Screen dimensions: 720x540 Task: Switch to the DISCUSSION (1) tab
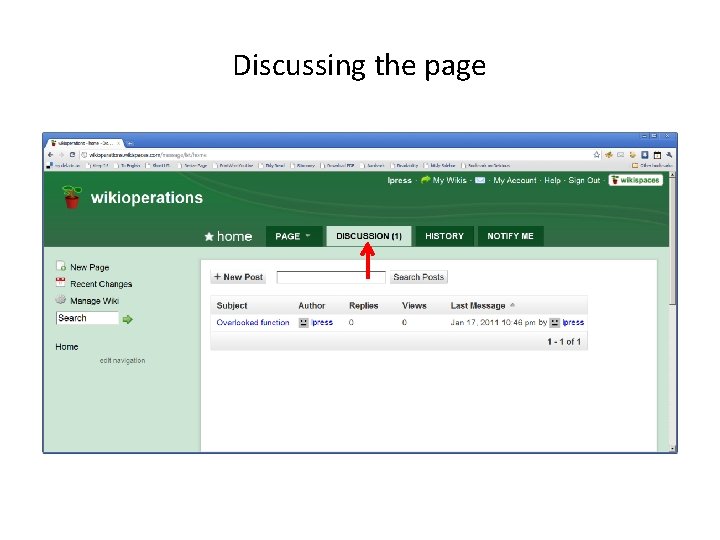pyautogui.click(x=369, y=236)
